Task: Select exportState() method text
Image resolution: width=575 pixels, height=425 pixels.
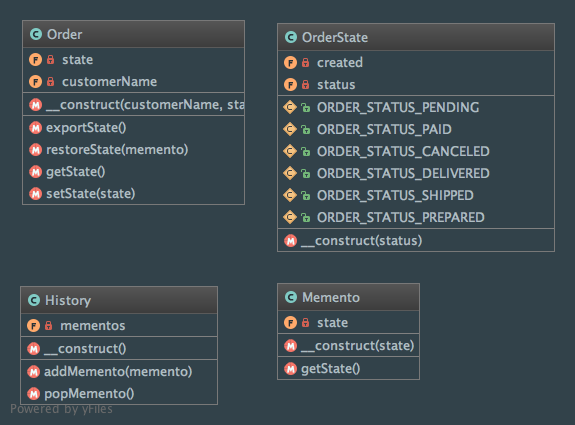Action: (x=86, y=128)
